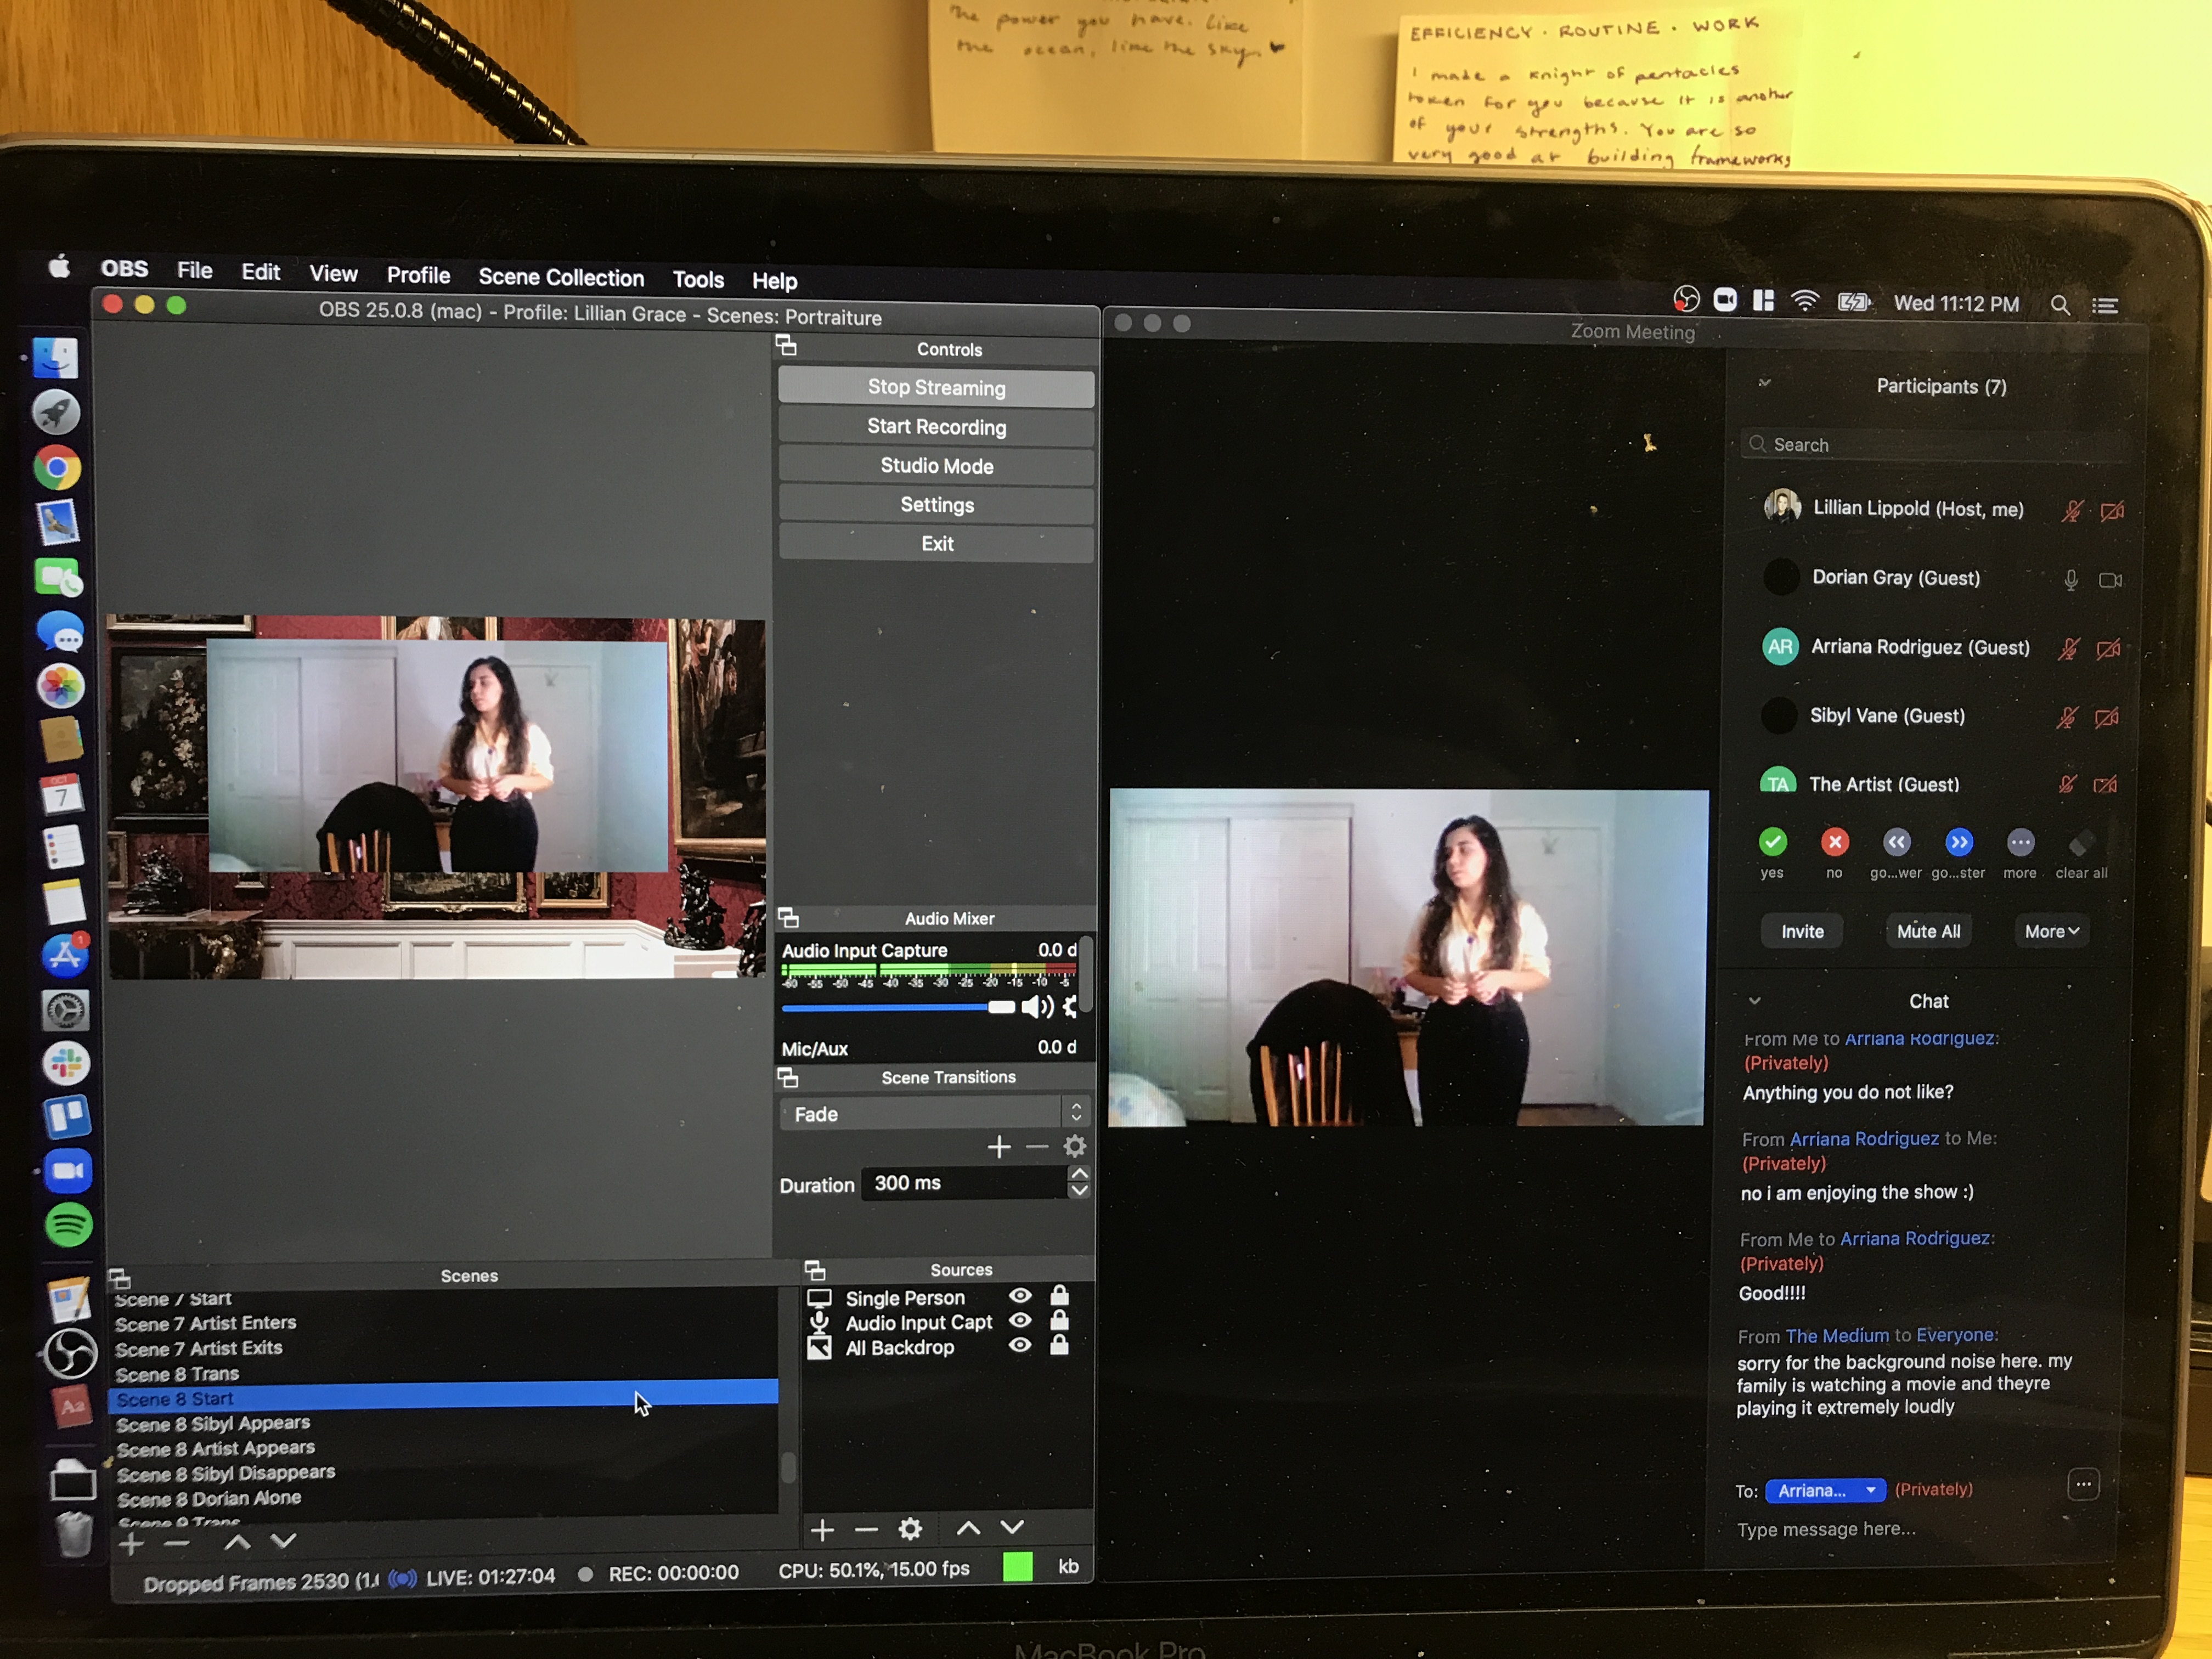
Task: Open the Fade transition dropdown
Action: [x=934, y=1113]
